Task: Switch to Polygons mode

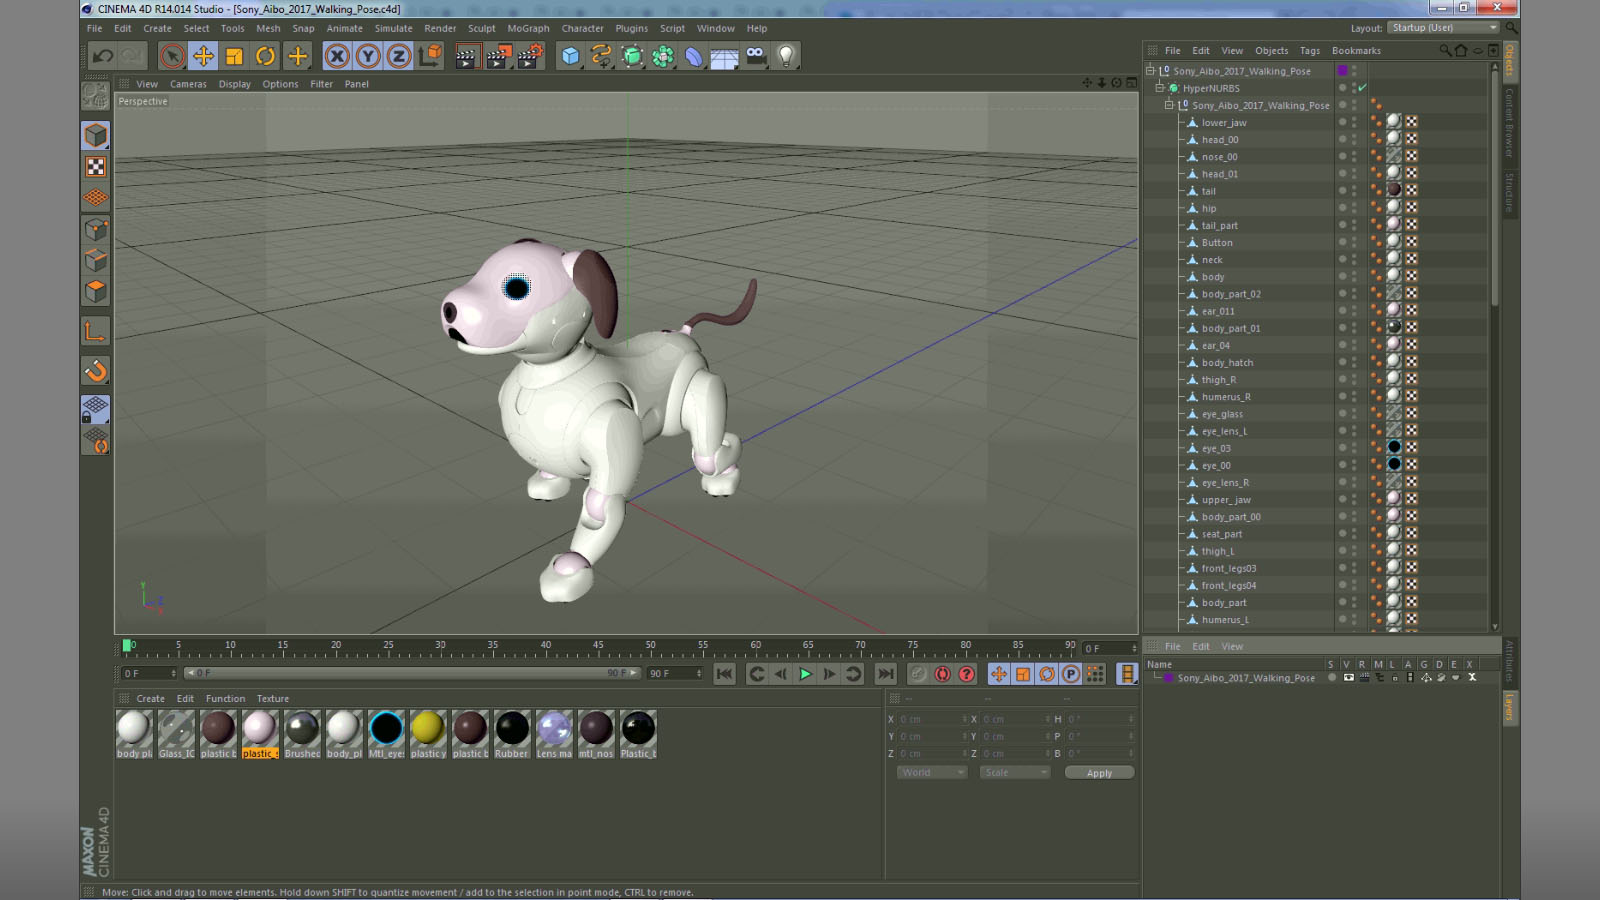Action: pos(96,291)
